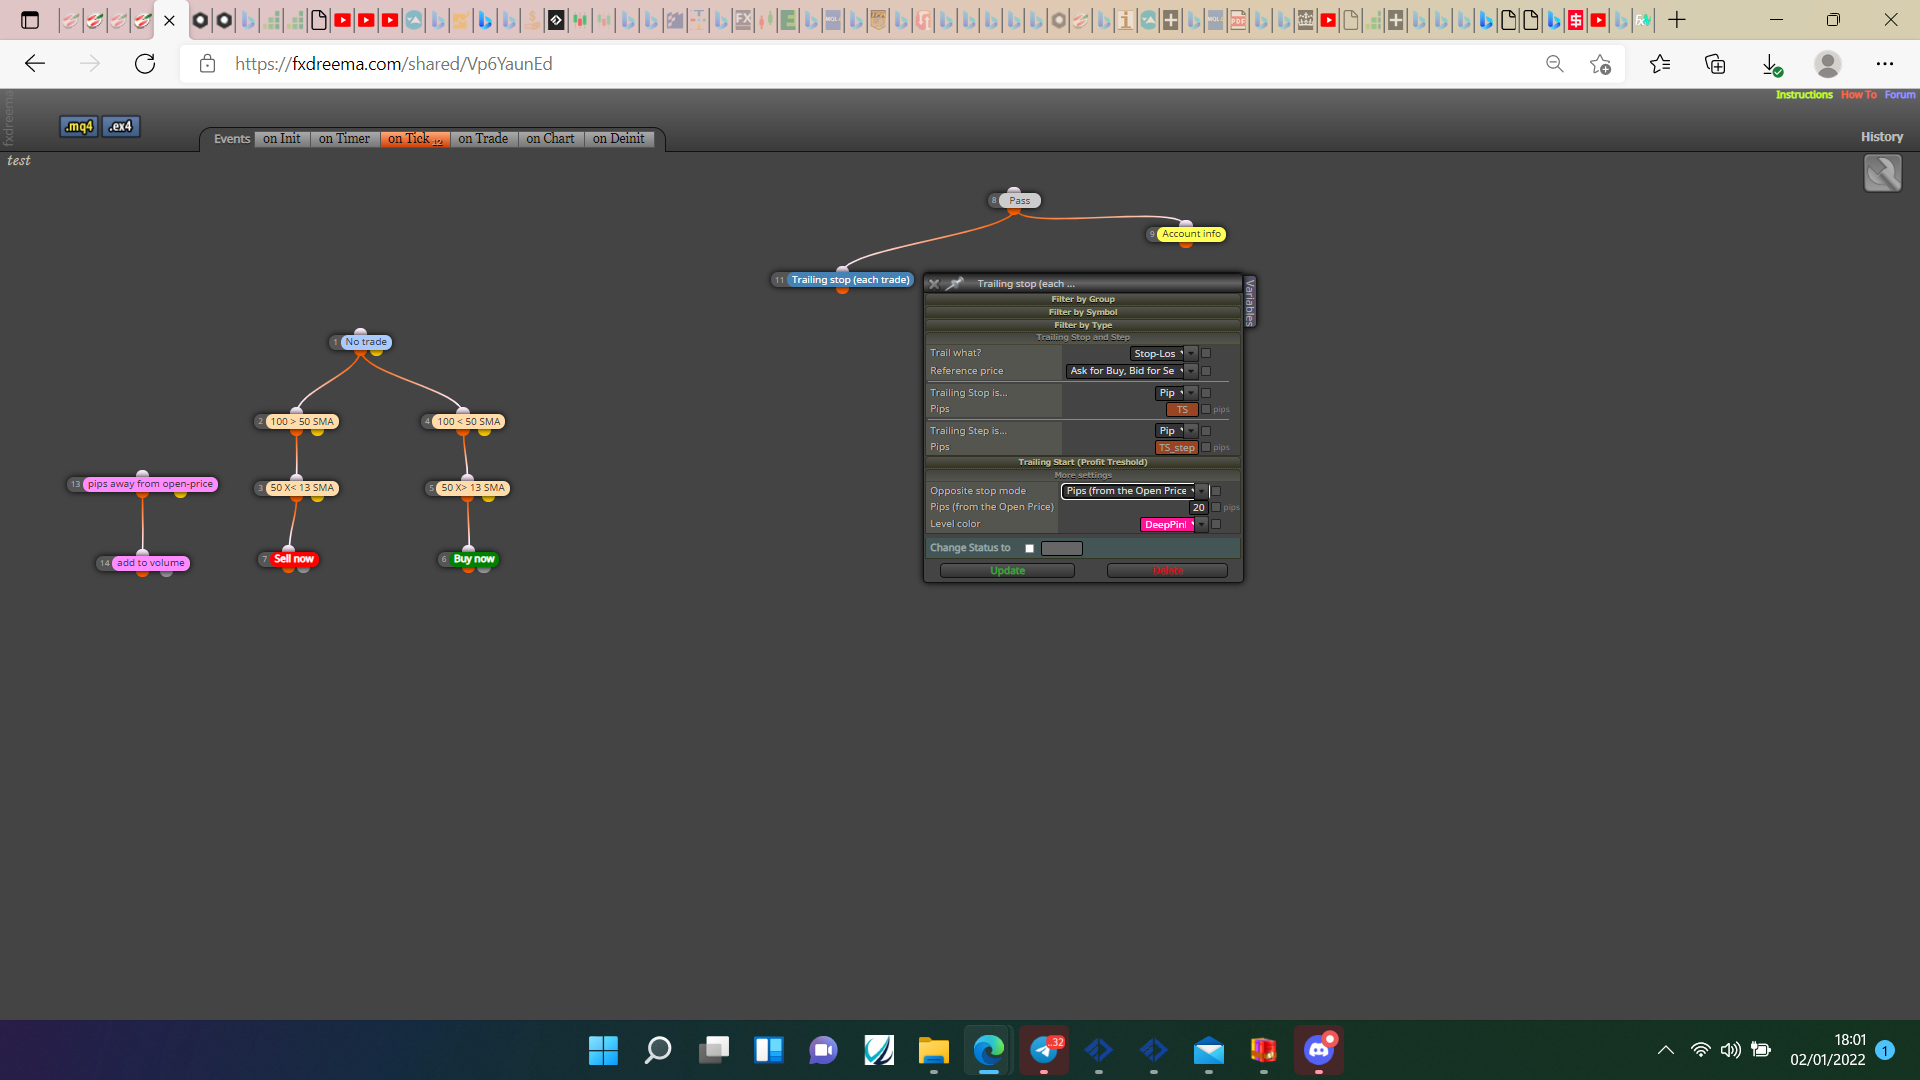Image resolution: width=1920 pixels, height=1080 pixels.
Task: Tick the checkbox beside Trailing Step is...
Action: [x=1206, y=431]
